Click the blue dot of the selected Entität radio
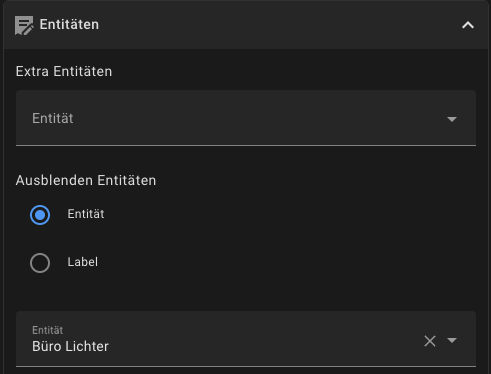 click(40, 215)
